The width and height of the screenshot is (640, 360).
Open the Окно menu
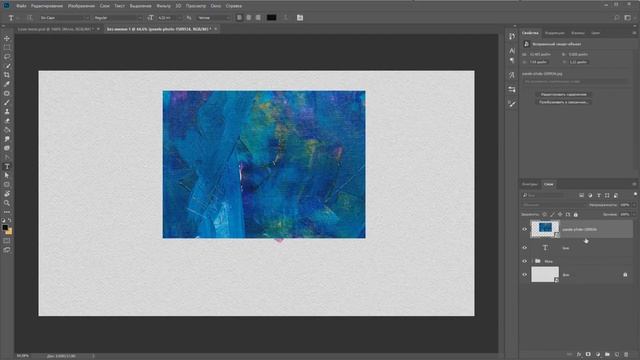tap(216, 6)
